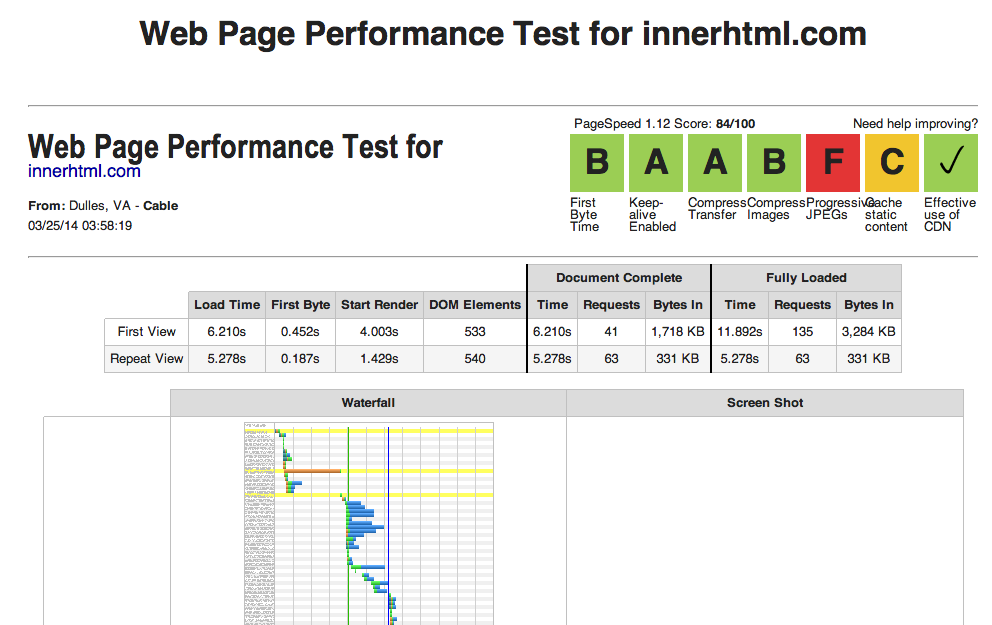Click the First Byte column header
The image size is (992, 625).
coord(301,304)
